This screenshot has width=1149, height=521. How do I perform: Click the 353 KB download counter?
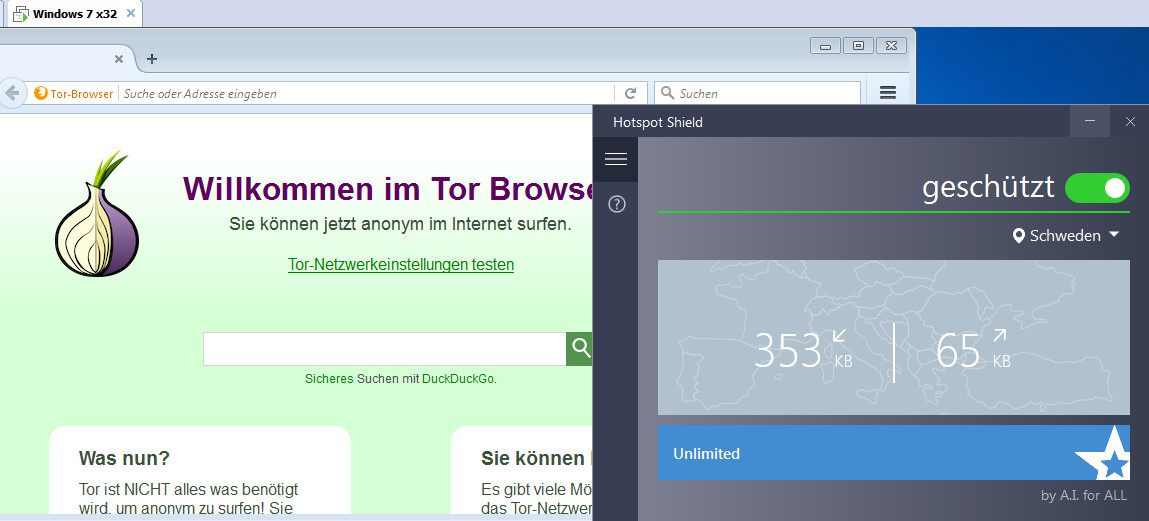tap(802, 350)
